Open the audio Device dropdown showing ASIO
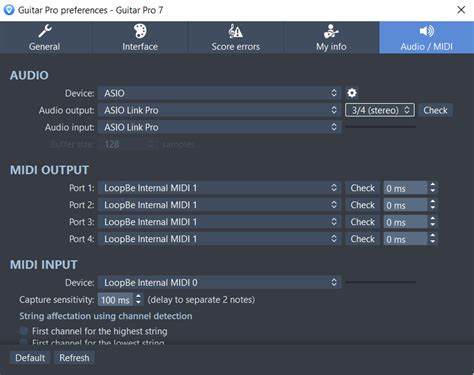 pos(220,93)
